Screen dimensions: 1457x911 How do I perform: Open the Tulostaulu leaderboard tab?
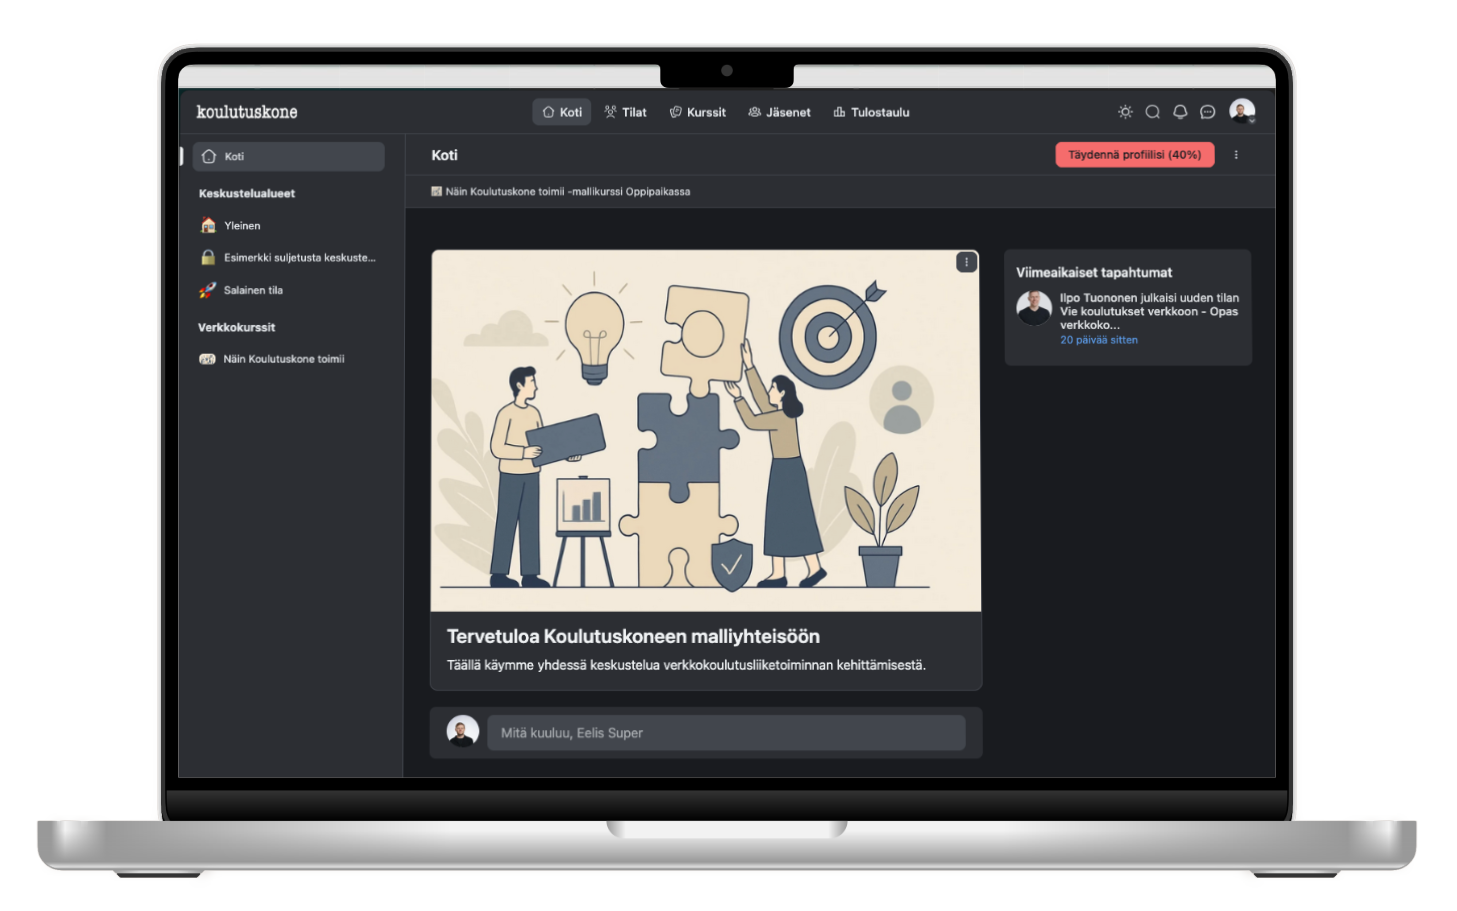(x=871, y=112)
